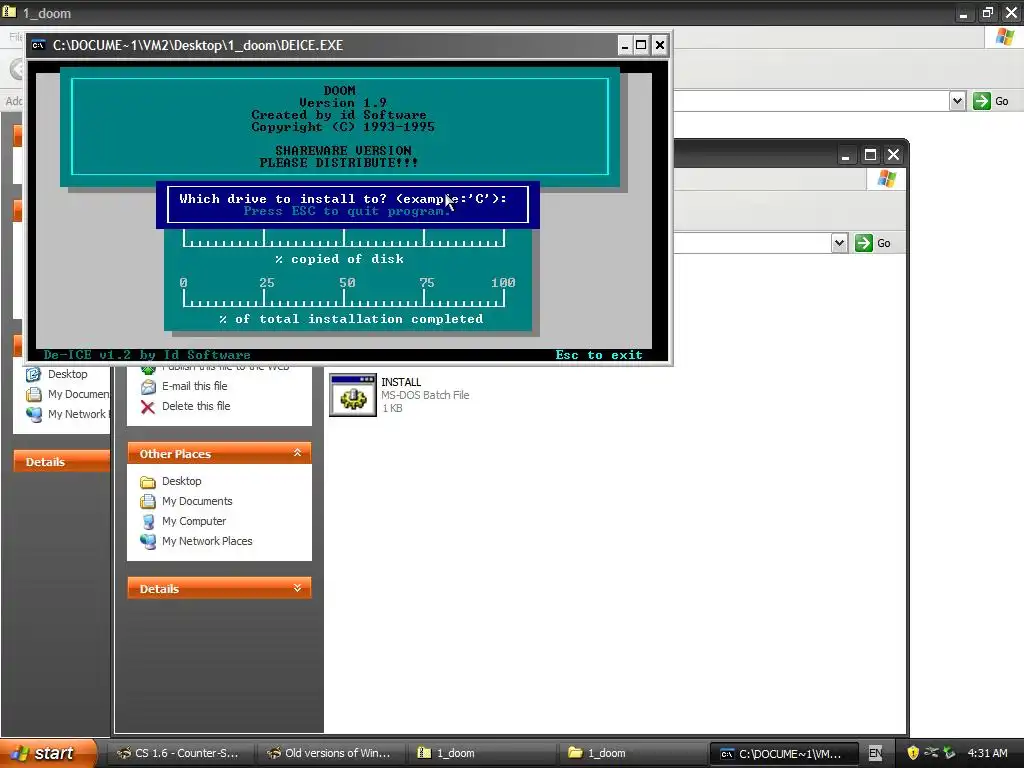Click the Desktop icon in back window sidebar

click(33, 374)
